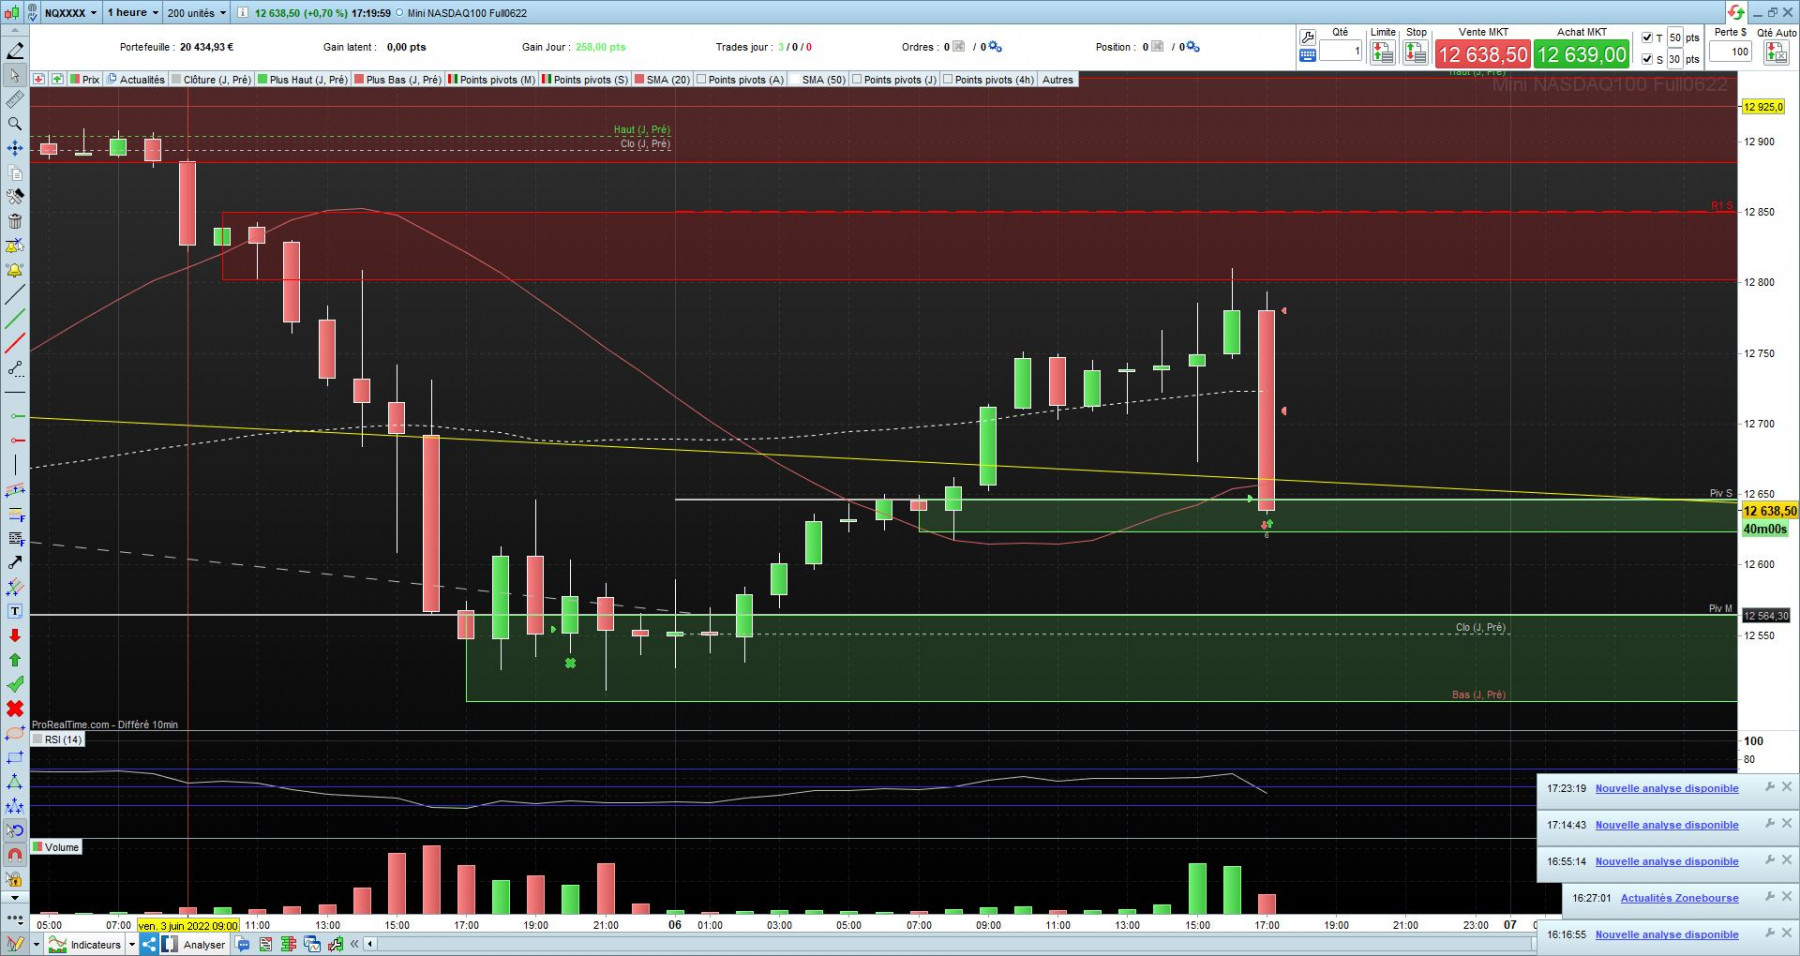1800x956 pixels.
Task: Select the bell alert tool
Action: pyautogui.click(x=15, y=271)
